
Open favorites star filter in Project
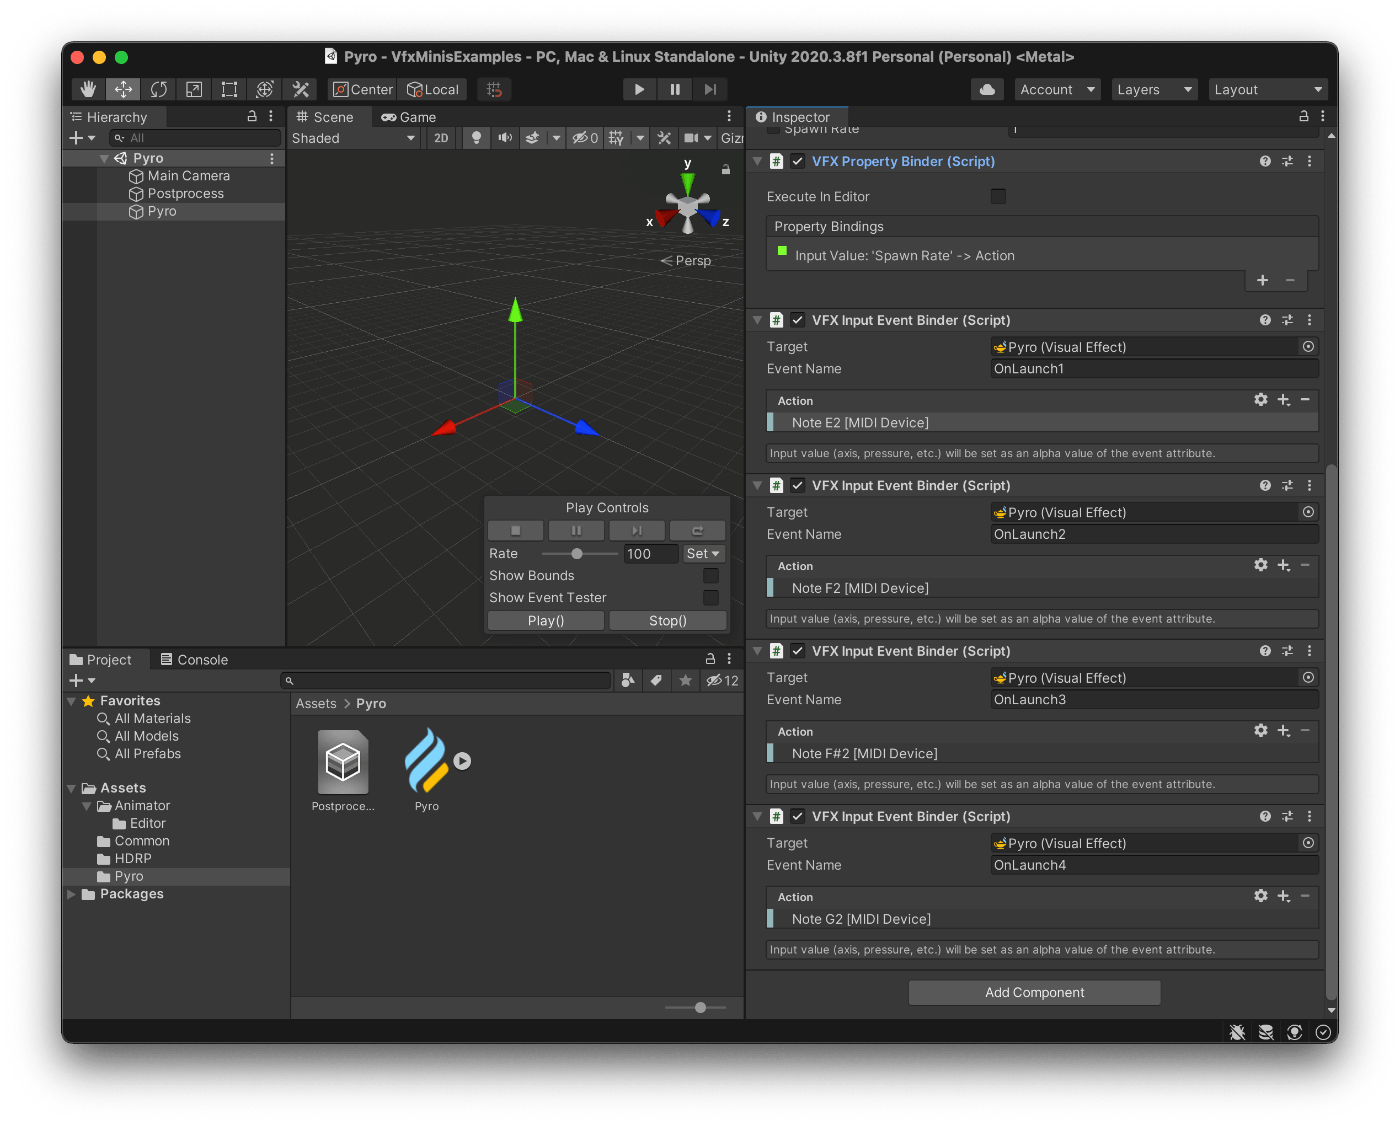[x=685, y=680]
